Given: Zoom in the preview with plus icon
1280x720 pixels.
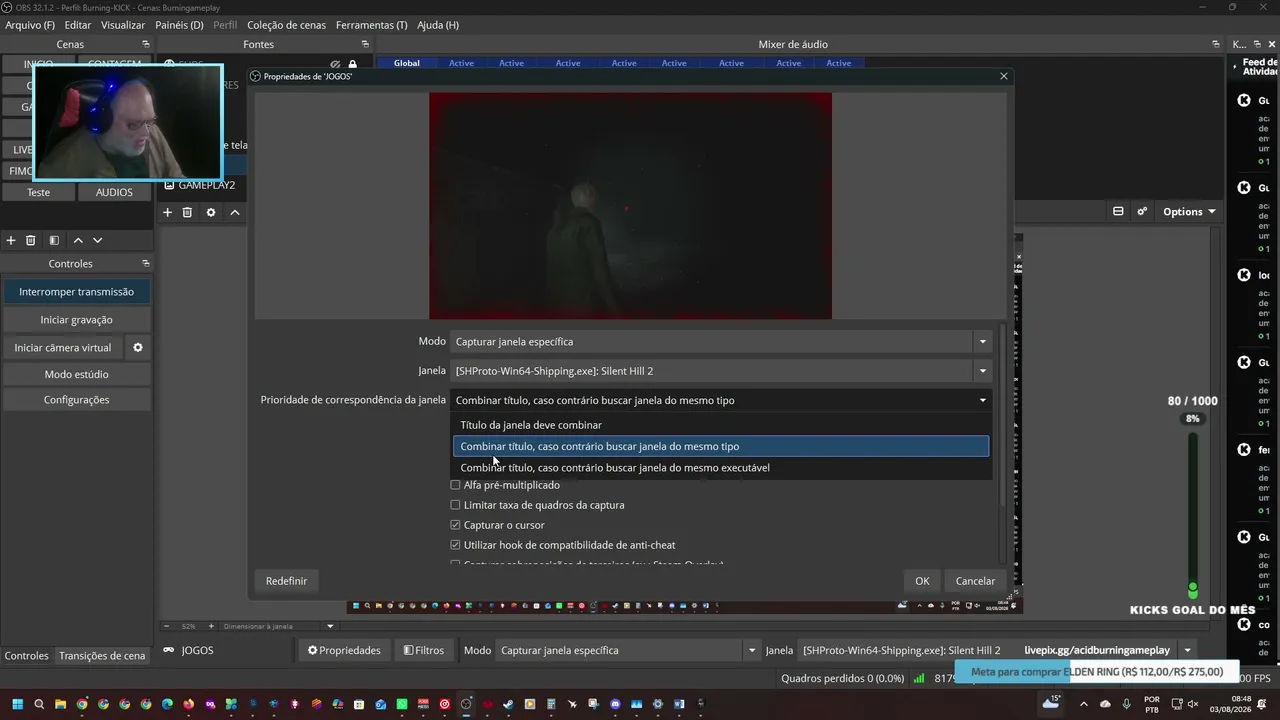Looking at the screenshot, I should (210, 626).
